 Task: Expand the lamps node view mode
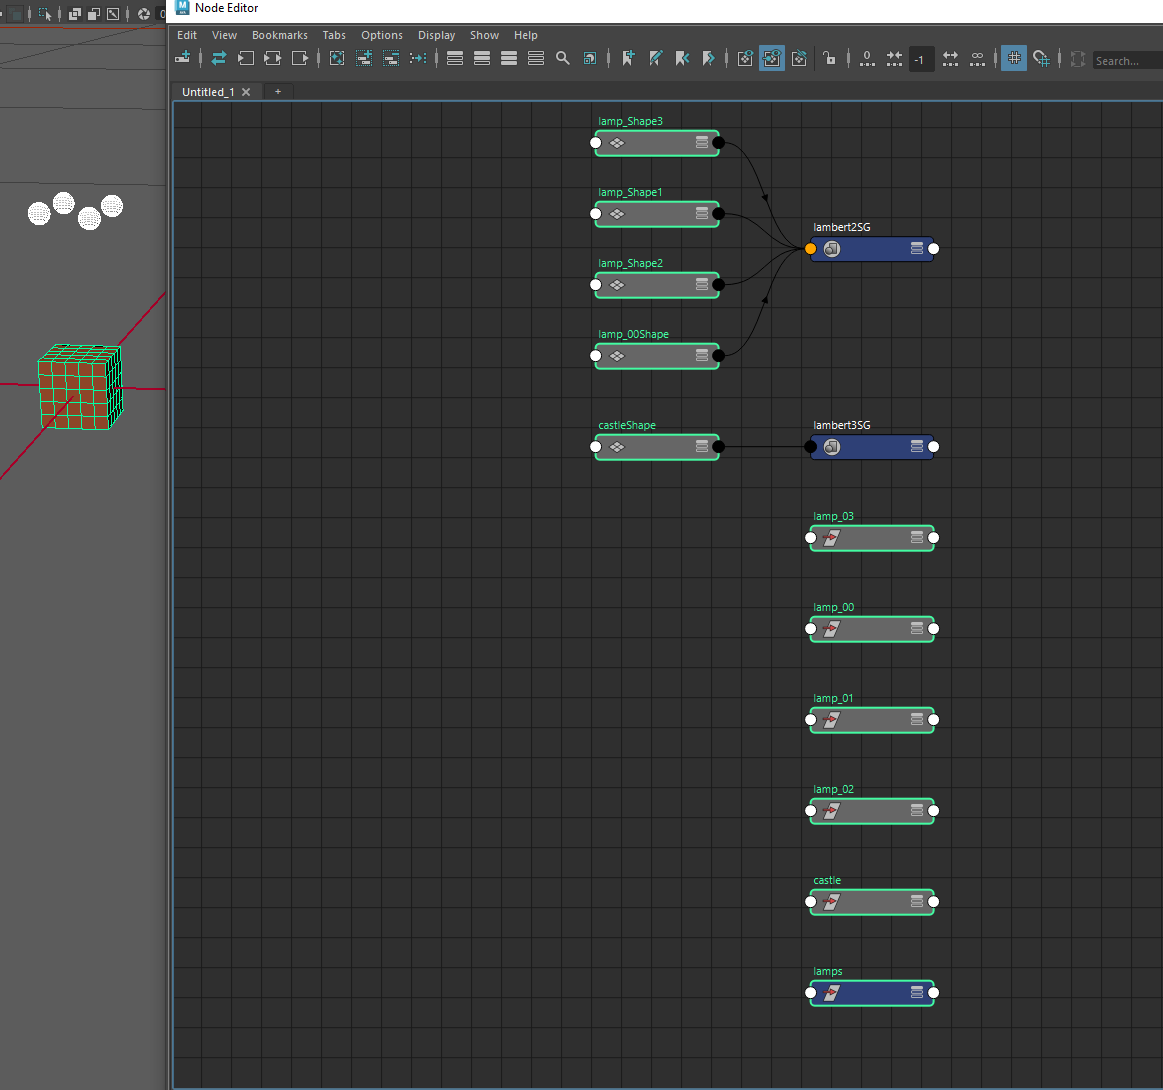point(917,993)
